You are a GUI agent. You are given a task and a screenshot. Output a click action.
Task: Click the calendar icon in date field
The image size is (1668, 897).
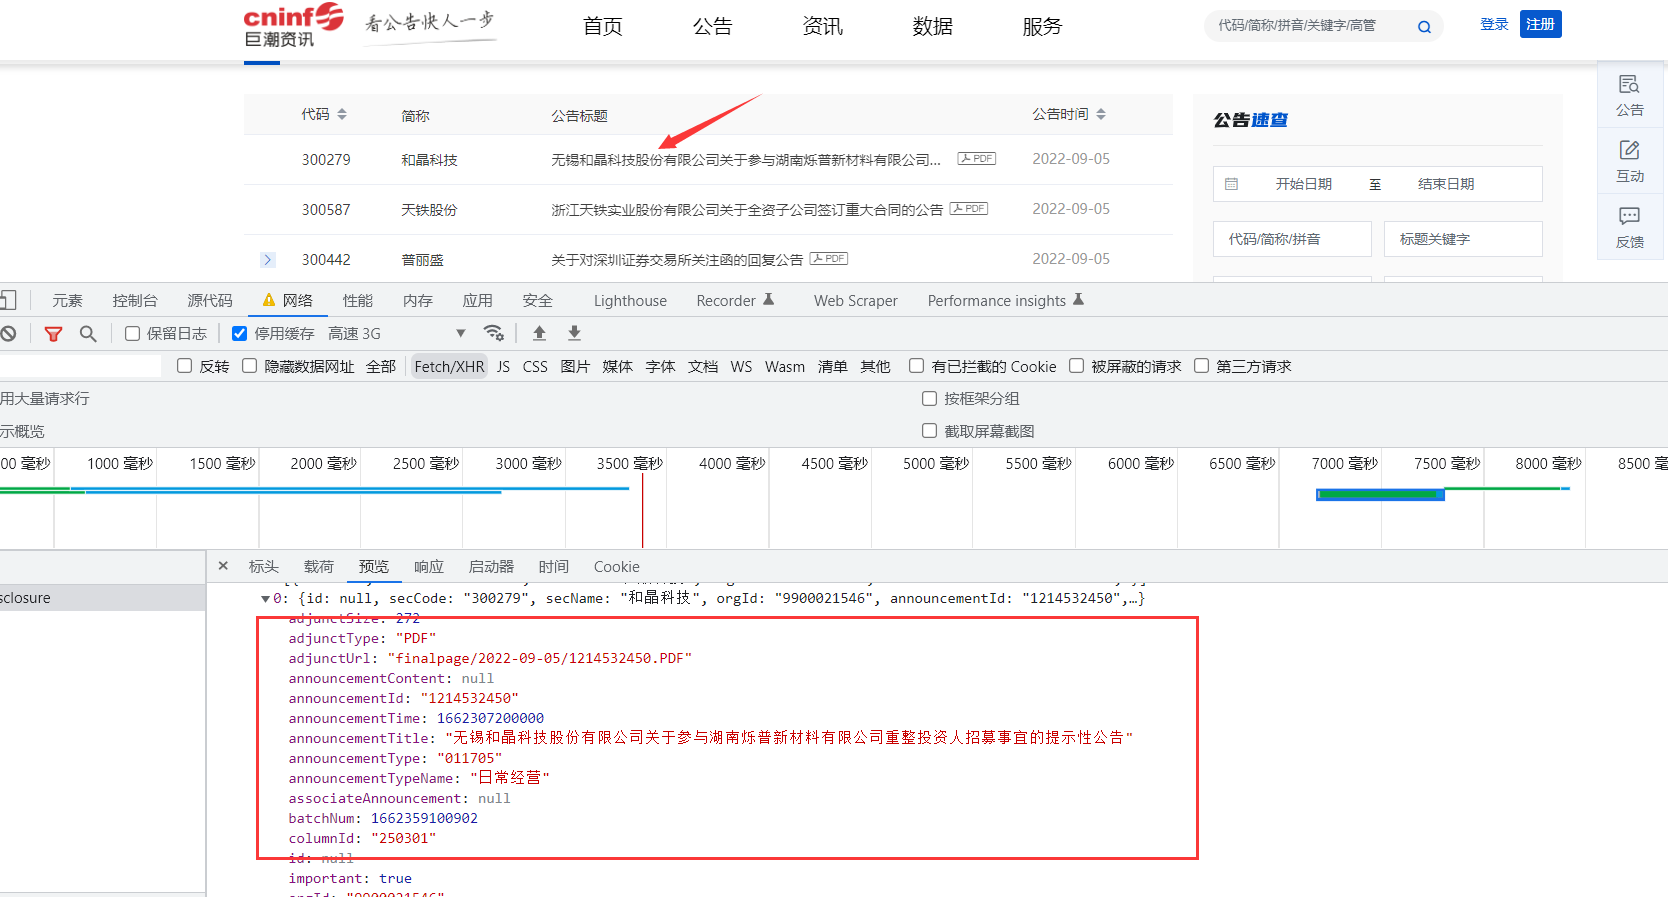click(x=1231, y=184)
